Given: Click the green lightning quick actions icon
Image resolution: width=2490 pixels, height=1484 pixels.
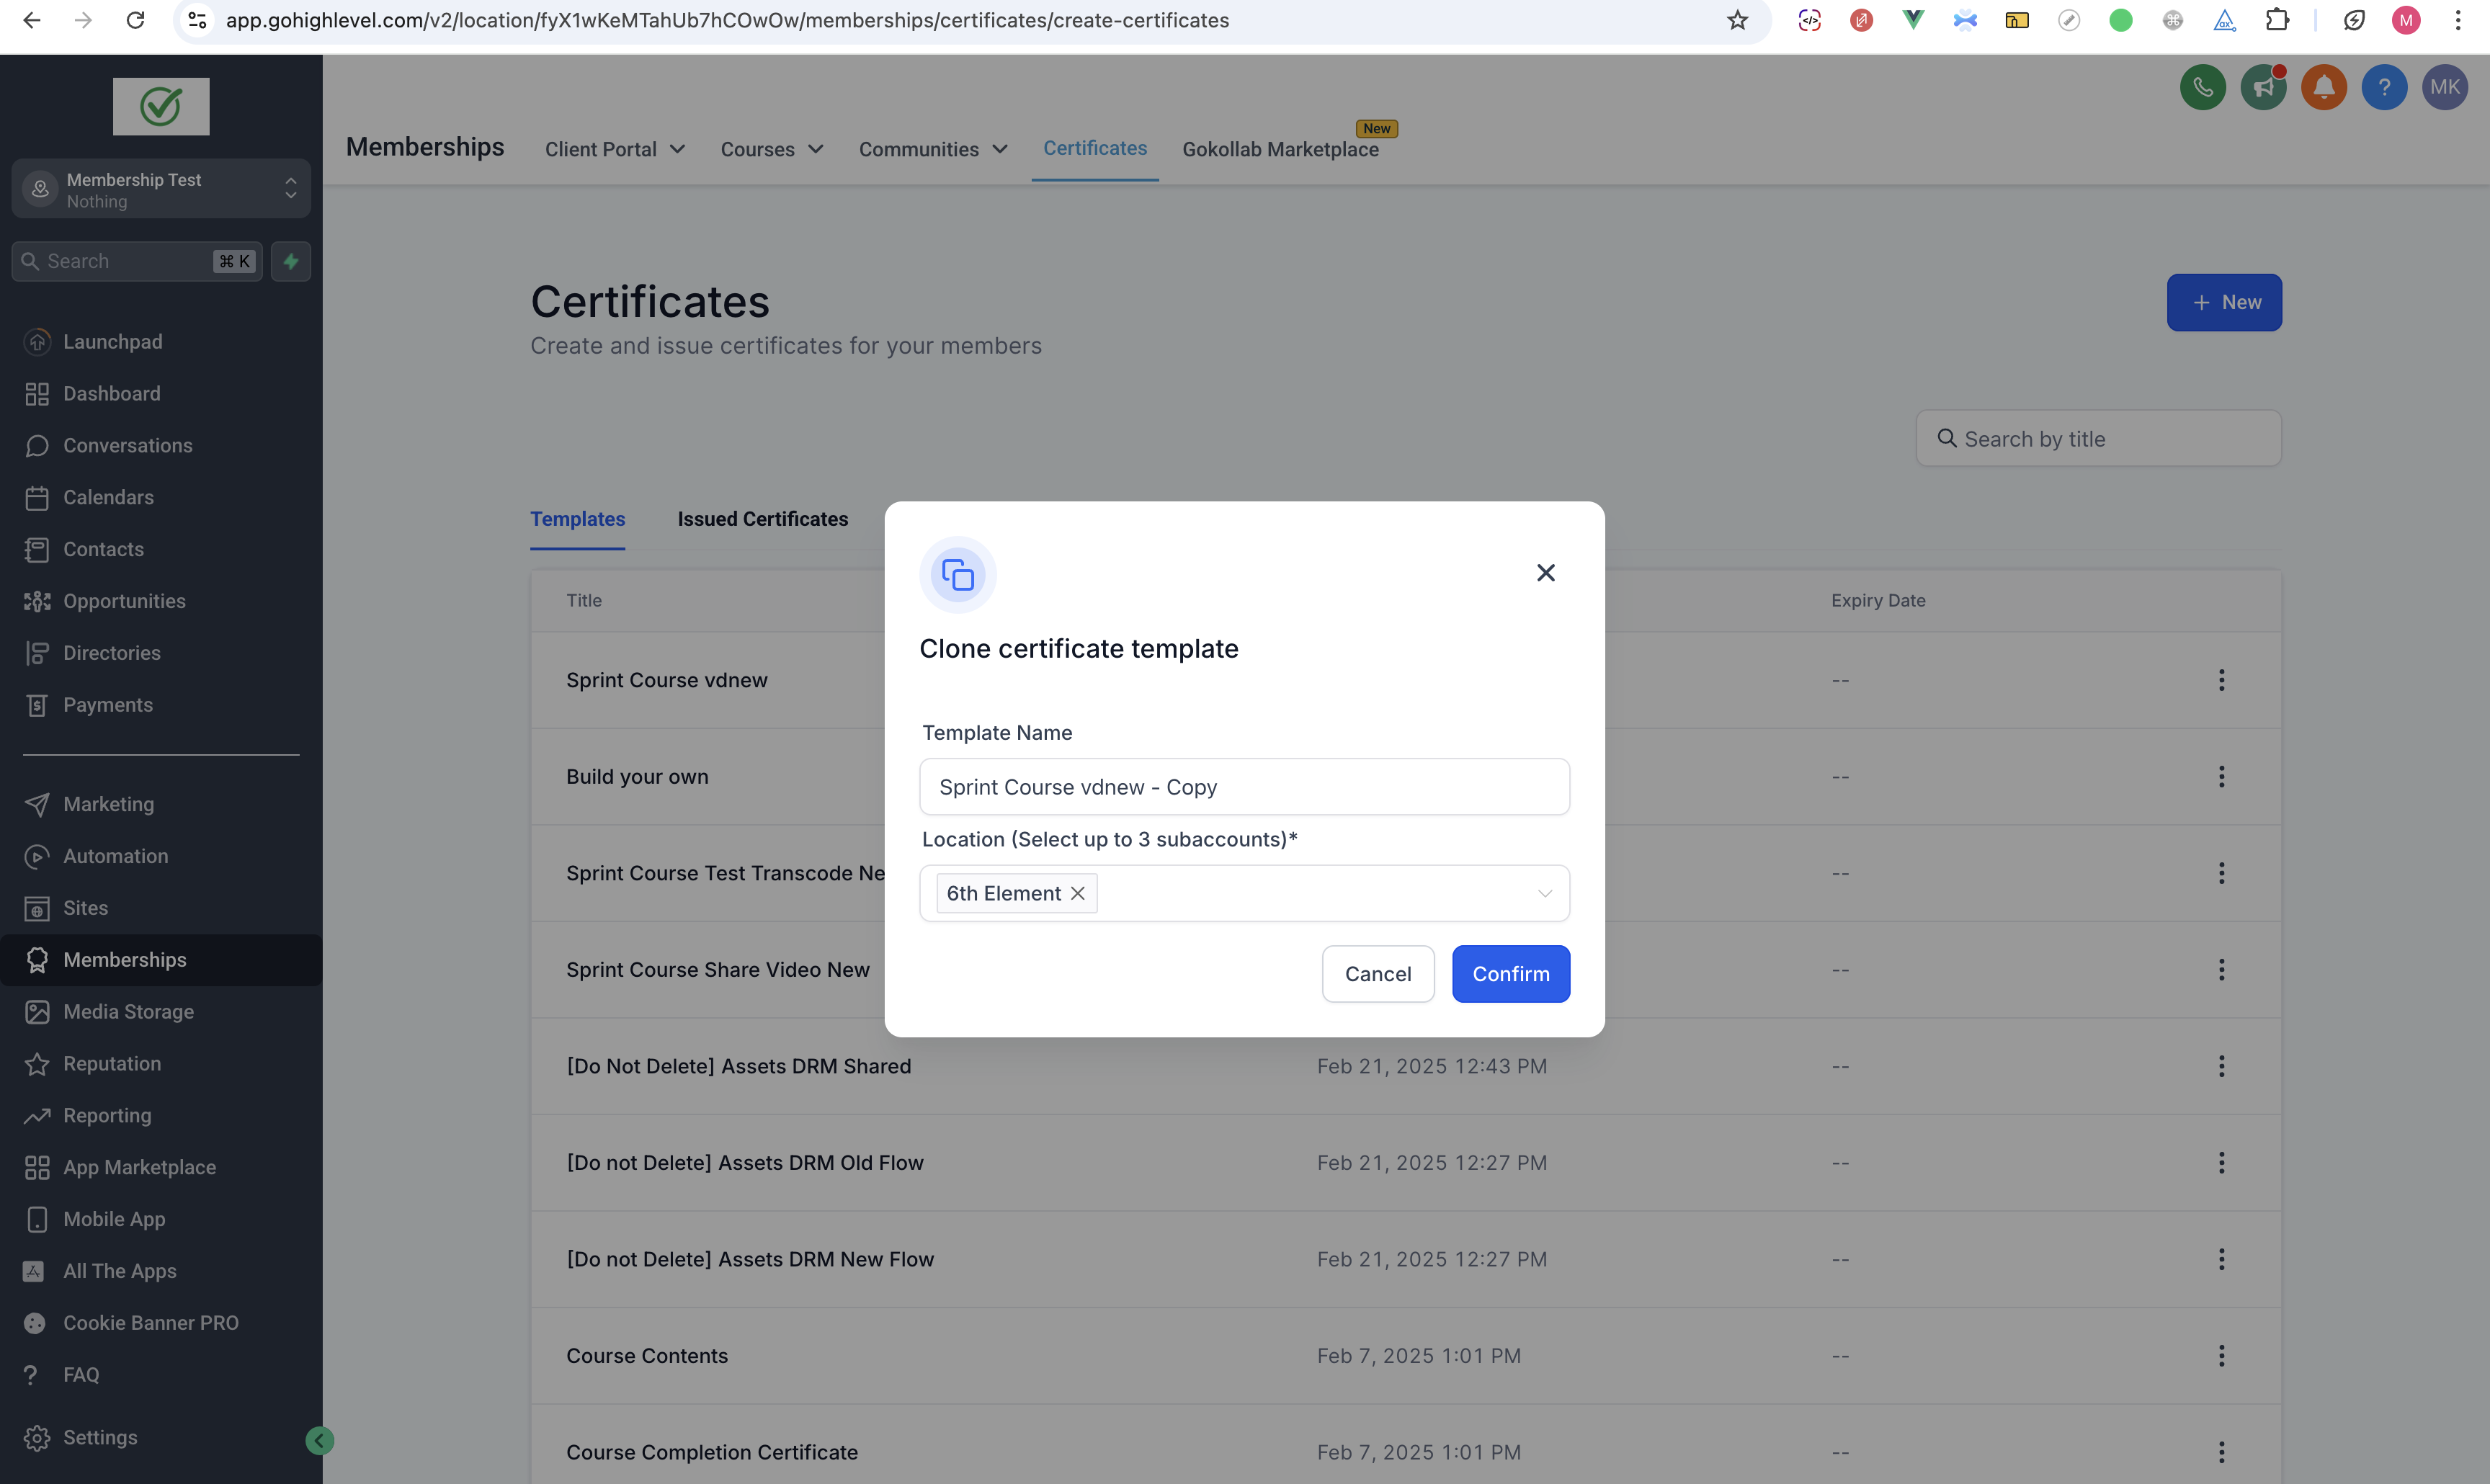Looking at the screenshot, I should tap(291, 261).
